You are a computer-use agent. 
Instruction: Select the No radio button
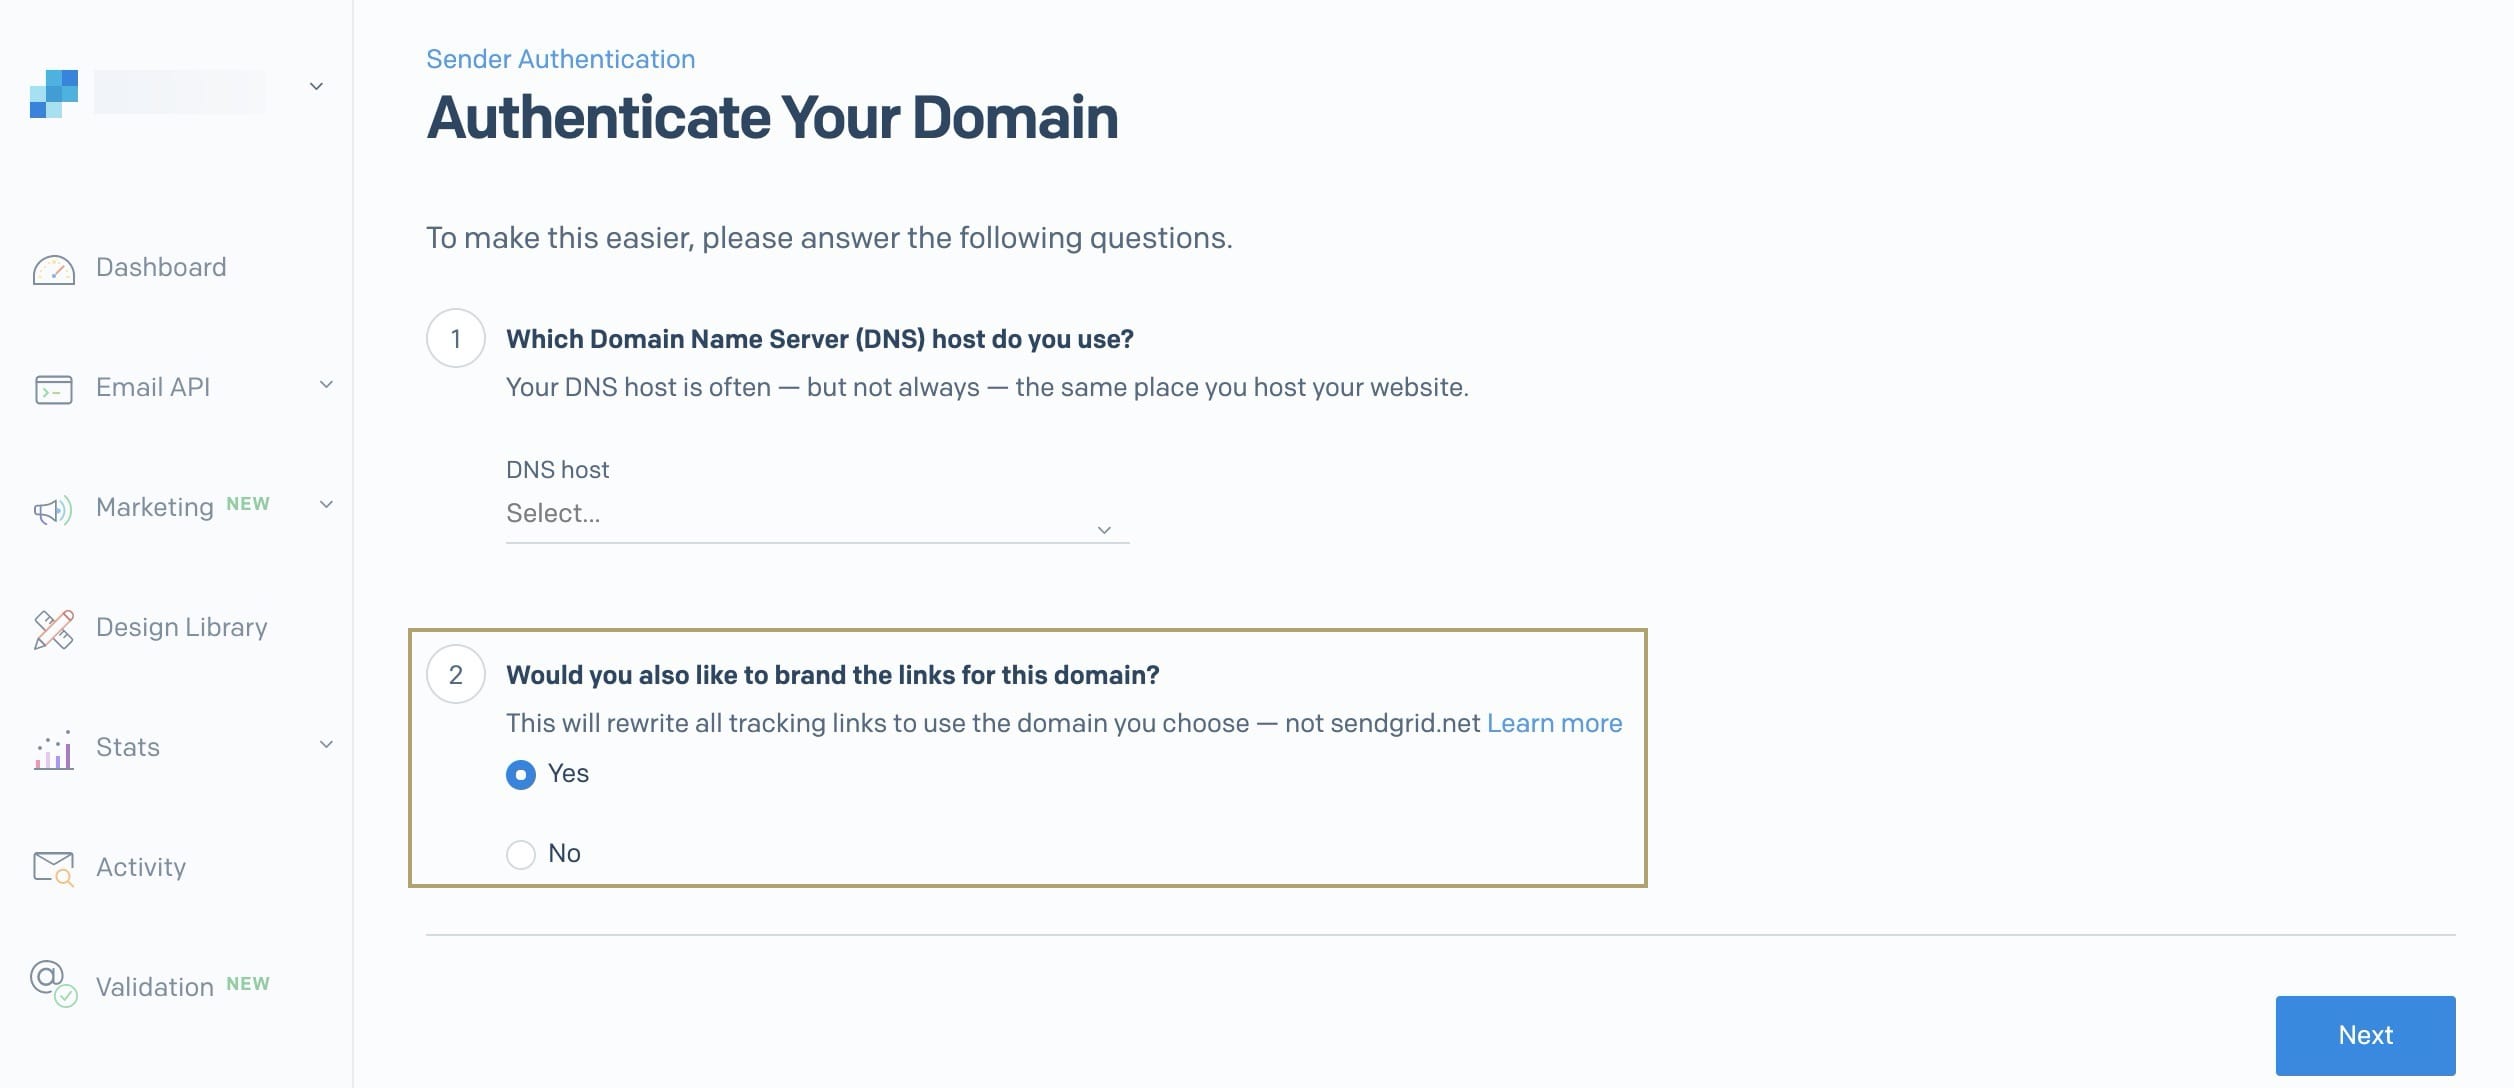tap(521, 854)
